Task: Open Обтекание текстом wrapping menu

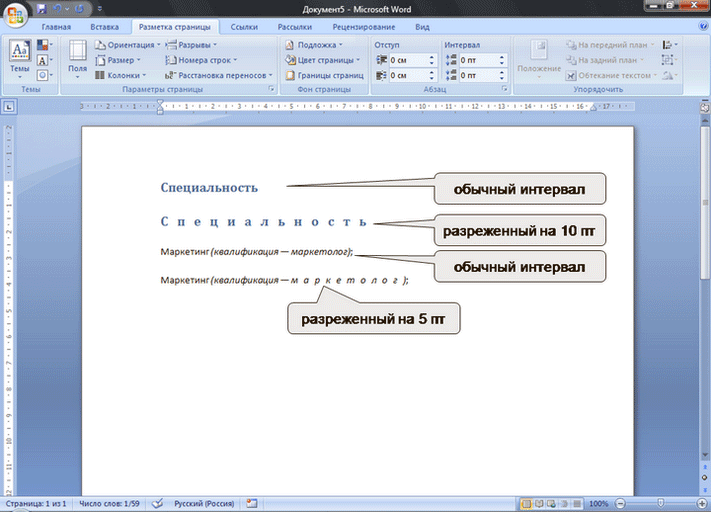Action: click(x=612, y=75)
